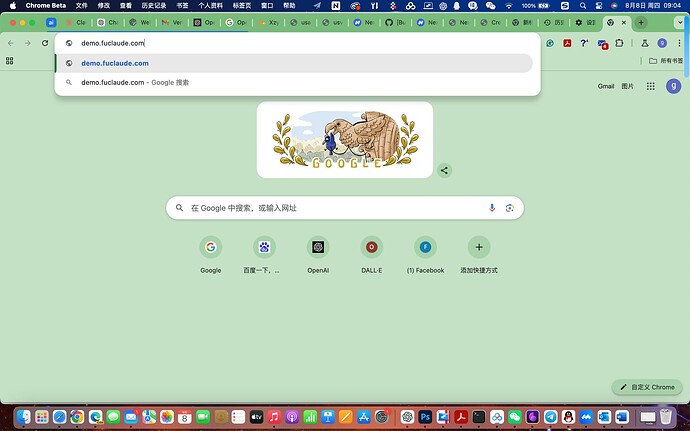This screenshot has width=690, height=431.
Task: Open the Chrome three-dot menu
Action: click(679, 43)
